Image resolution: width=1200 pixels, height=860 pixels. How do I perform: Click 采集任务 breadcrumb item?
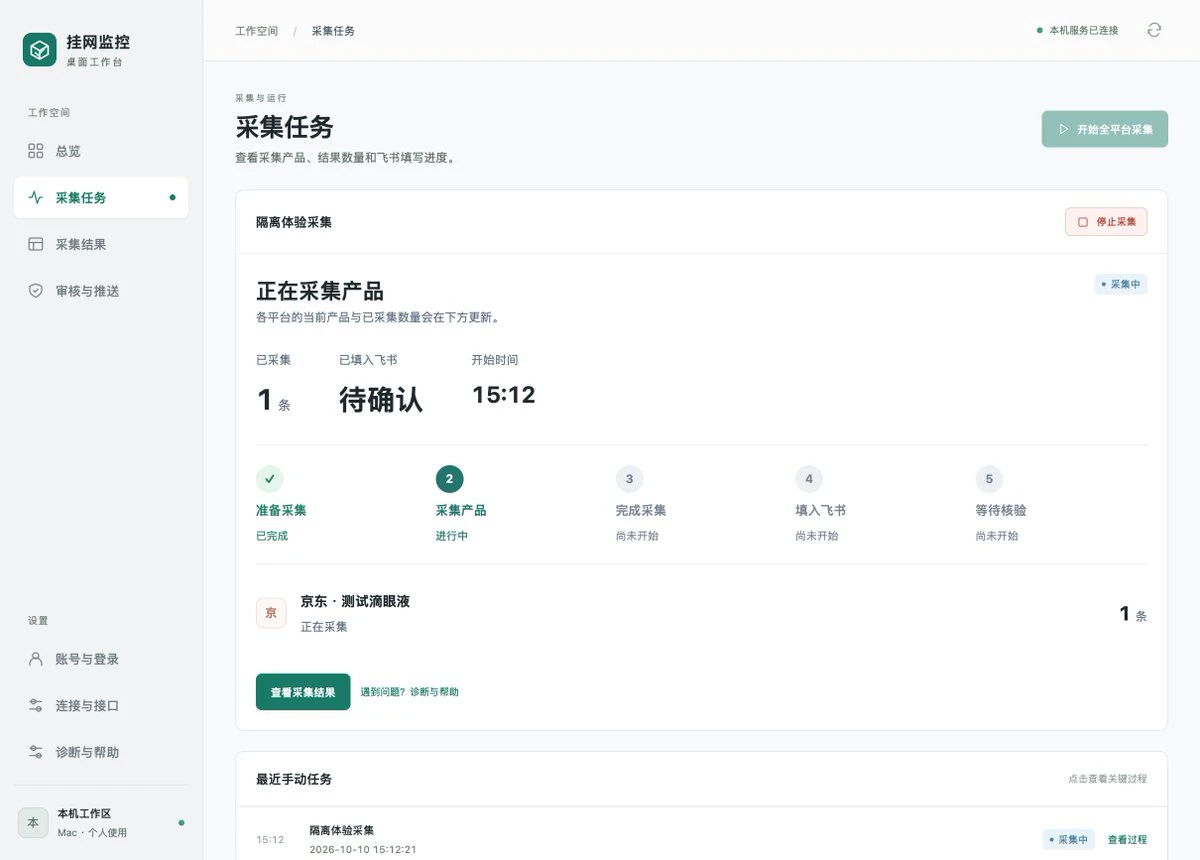(x=333, y=31)
